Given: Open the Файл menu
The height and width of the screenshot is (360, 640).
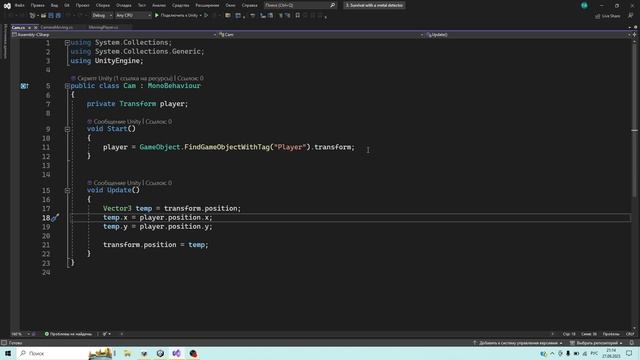Looking at the screenshot, I should click(19, 5).
